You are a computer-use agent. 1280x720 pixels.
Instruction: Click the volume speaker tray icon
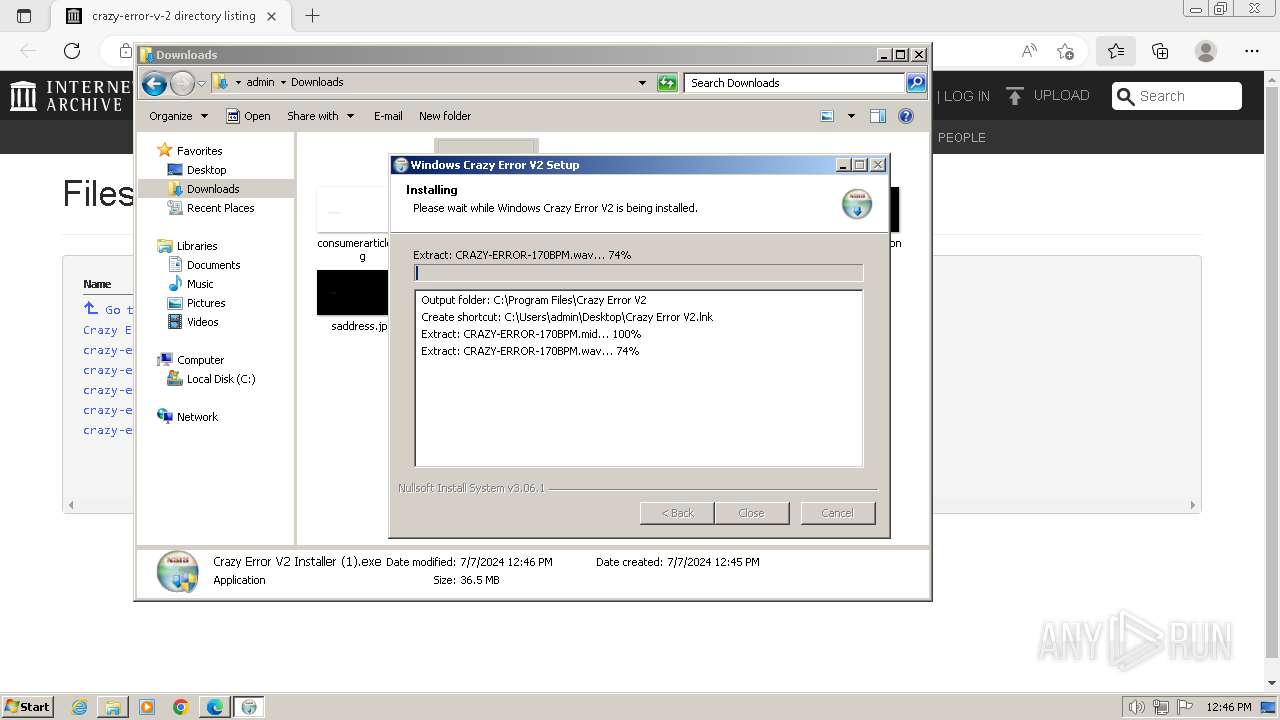[1136, 707]
